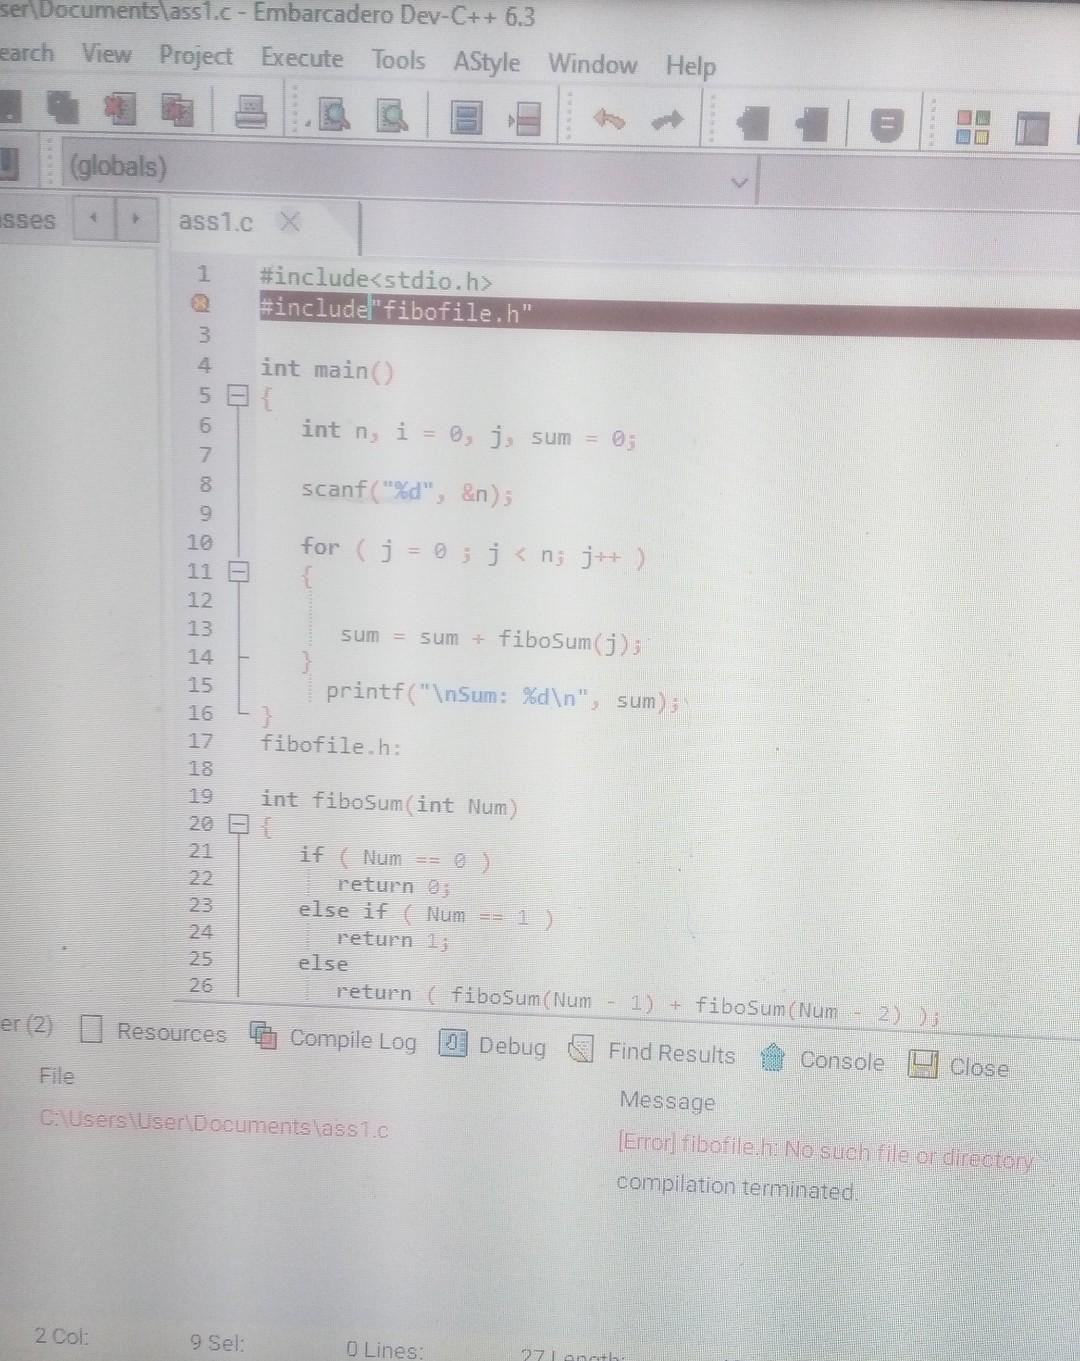Viewport: 1080px width, 1361px height.
Task: Click the Goto Function toolbar icon
Action: pyautogui.click(x=465, y=118)
